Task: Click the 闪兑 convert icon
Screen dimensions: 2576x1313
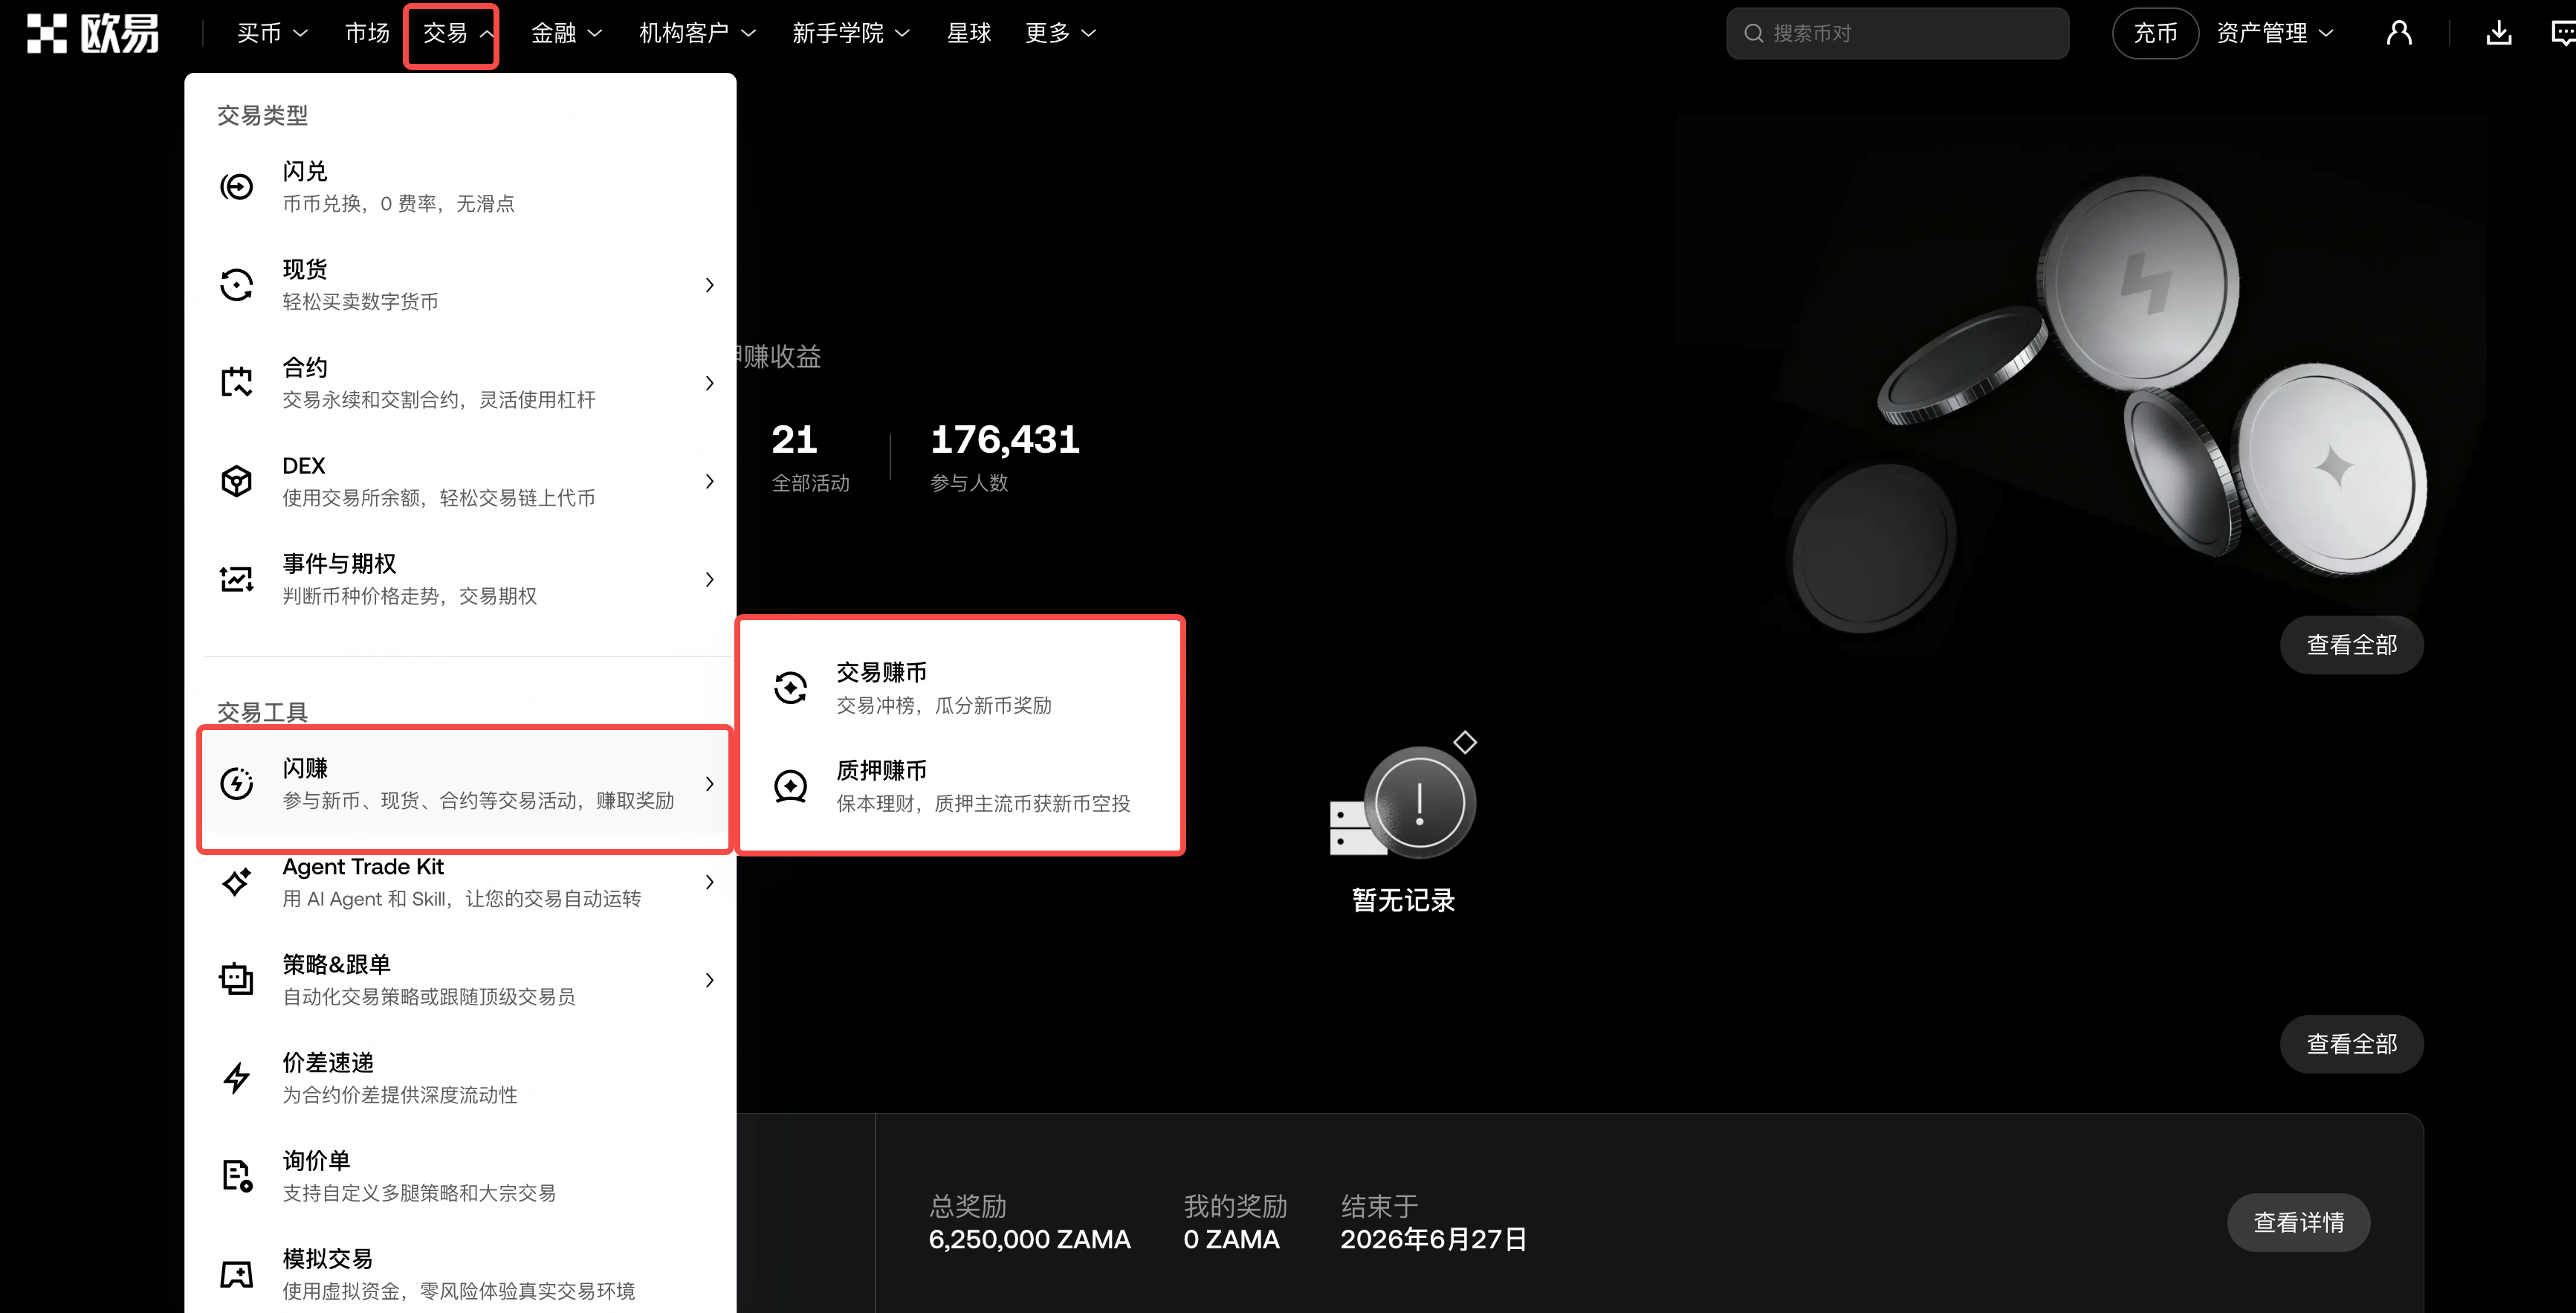Action: pyautogui.click(x=237, y=187)
